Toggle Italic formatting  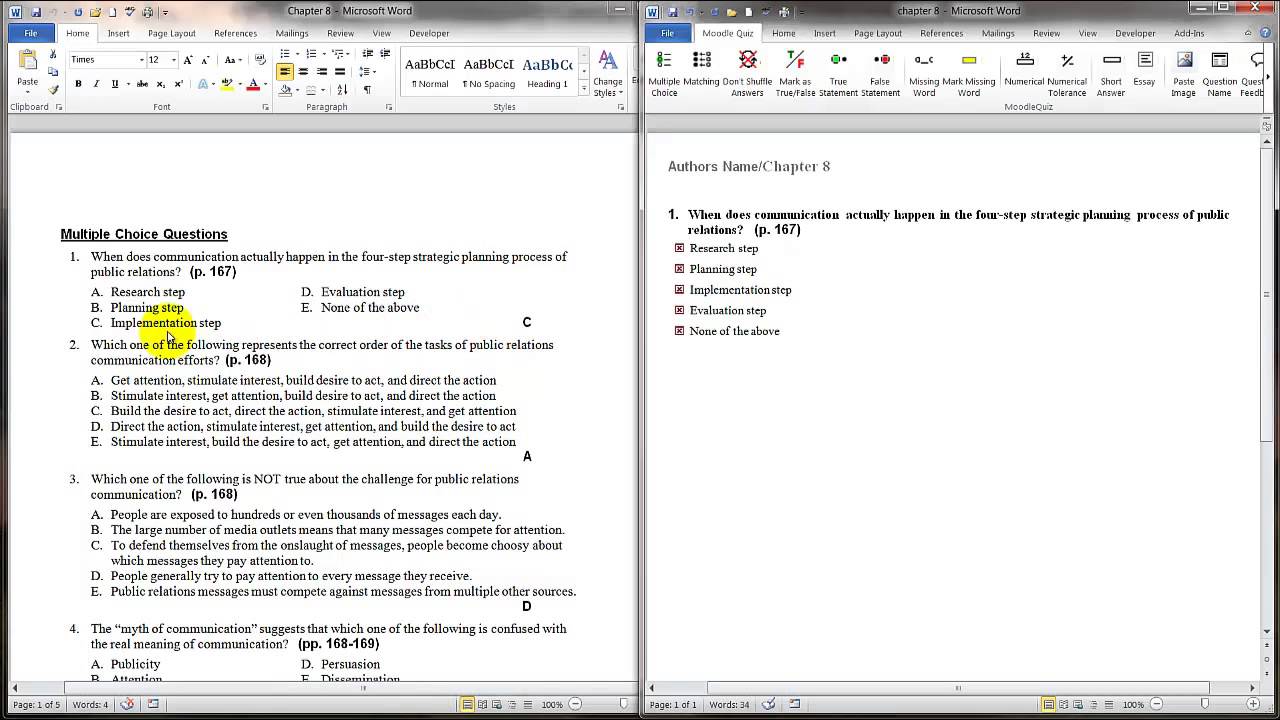point(96,84)
